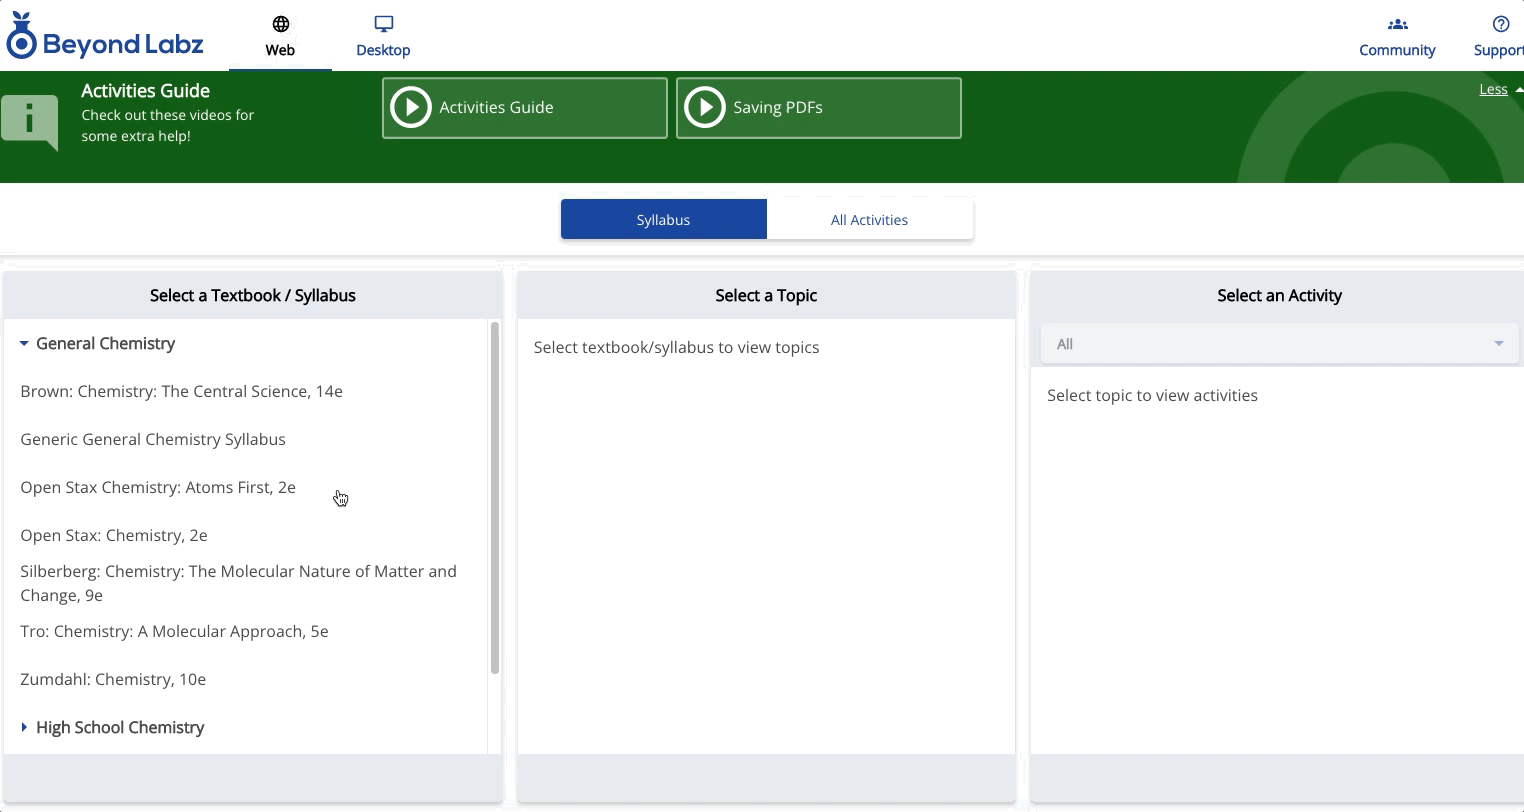The height and width of the screenshot is (812, 1524).
Task: Open the All activity filter dropdown
Action: point(1279,344)
